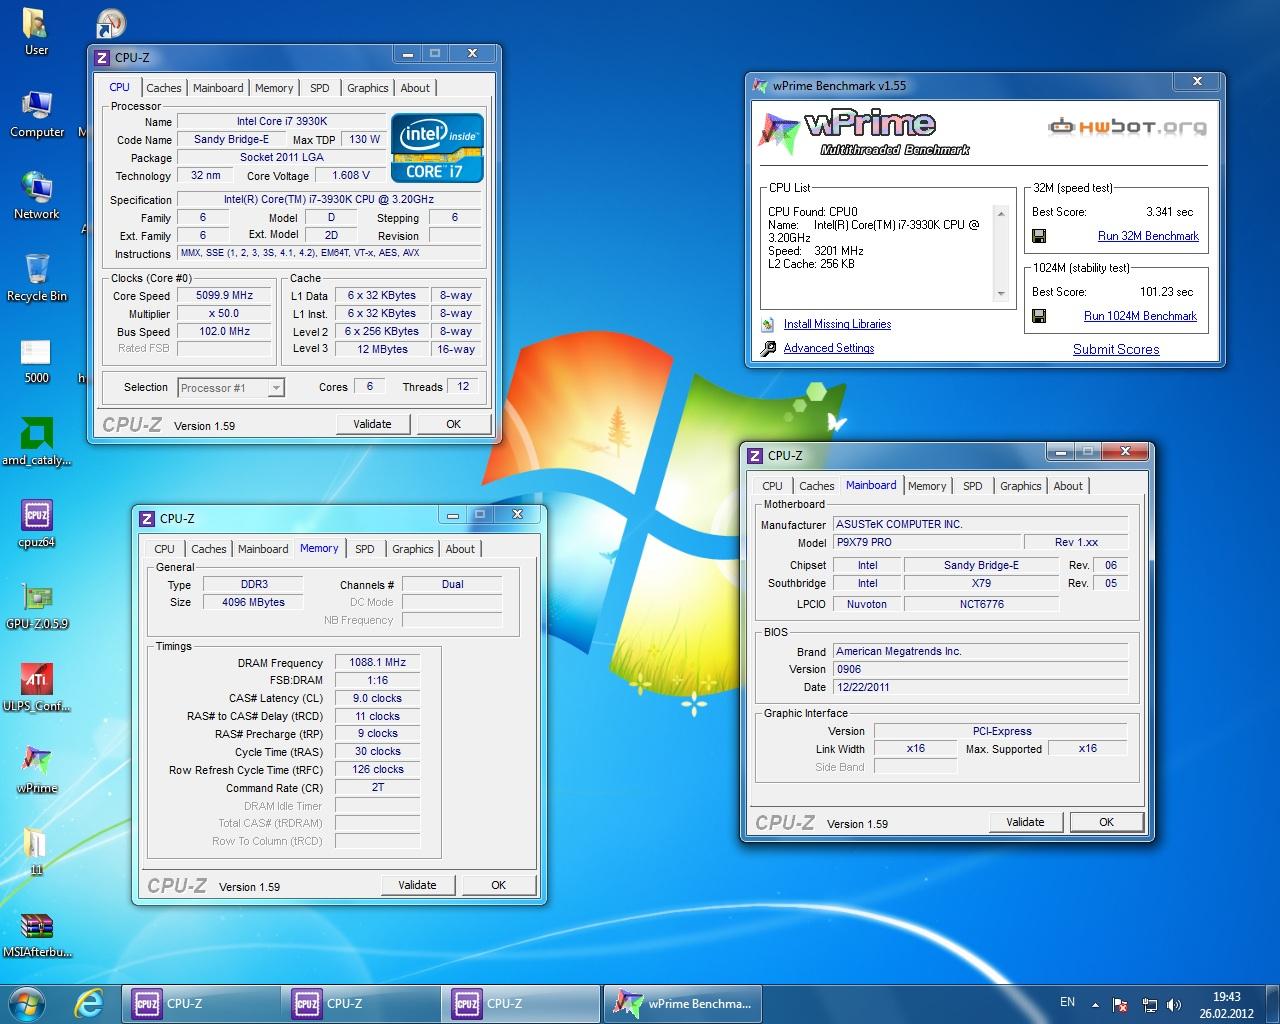Click the save icon for 1024M score
Image resolution: width=1280 pixels, height=1024 pixels.
(1039, 317)
